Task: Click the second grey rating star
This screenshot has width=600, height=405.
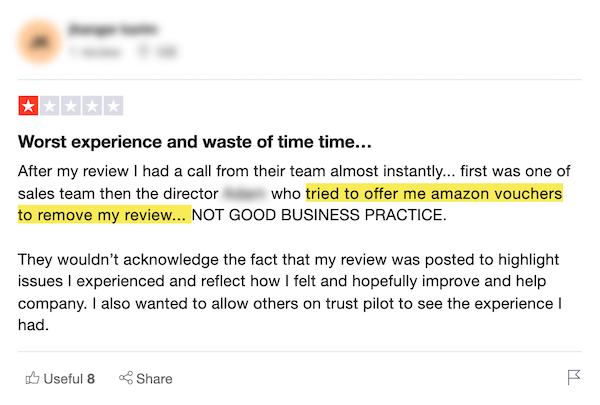Action: coord(50,106)
